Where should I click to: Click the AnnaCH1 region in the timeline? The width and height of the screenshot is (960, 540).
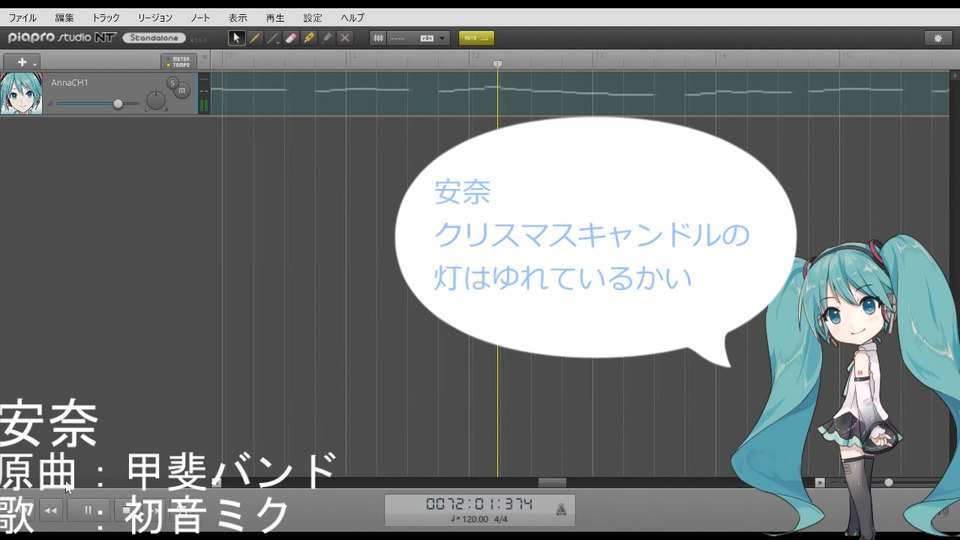[x=580, y=93]
